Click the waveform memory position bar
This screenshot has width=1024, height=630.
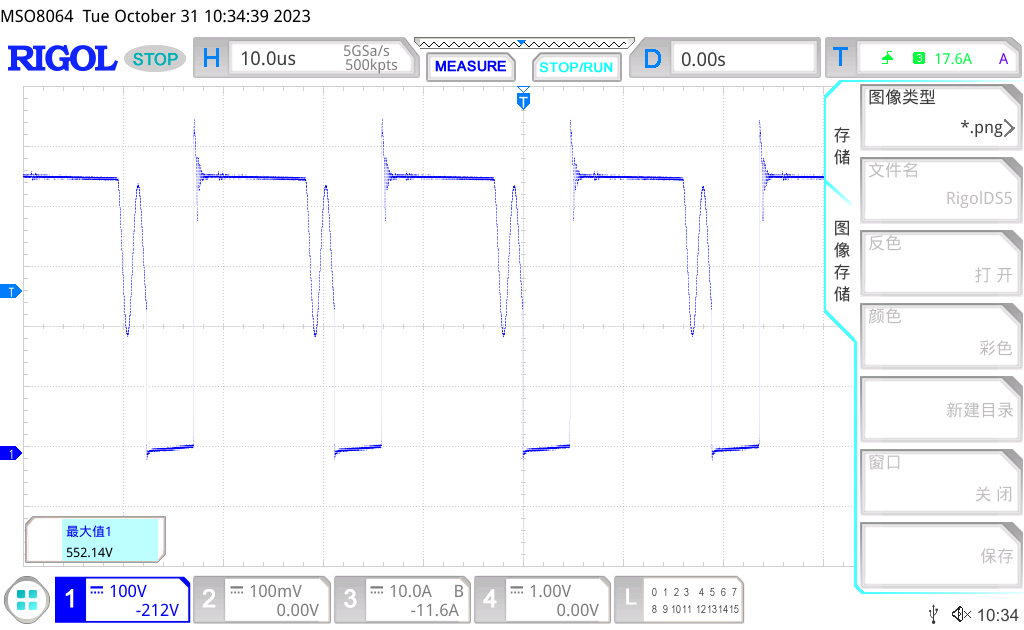[x=523, y=43]
